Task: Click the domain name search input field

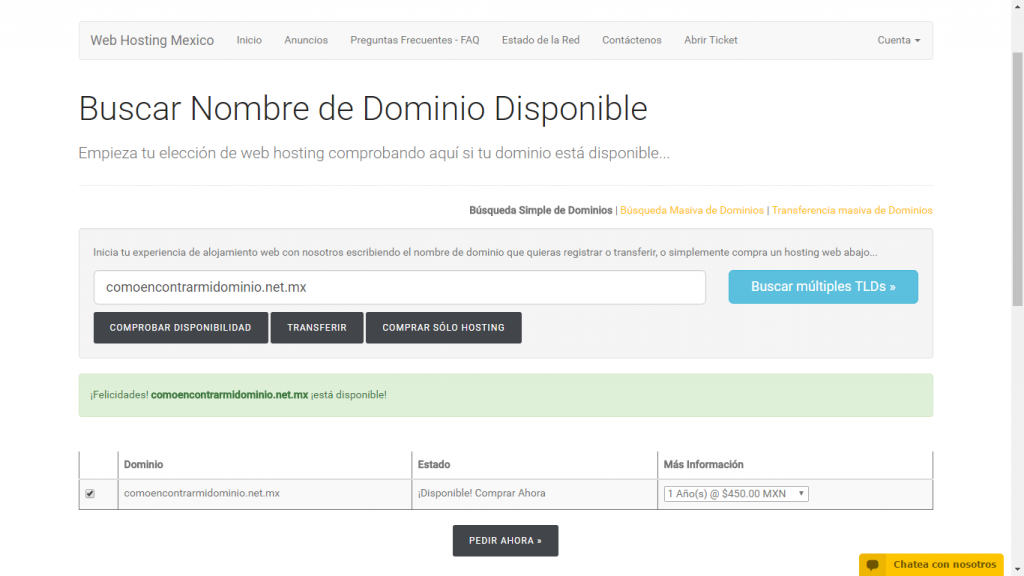Action: pos(399,287)
